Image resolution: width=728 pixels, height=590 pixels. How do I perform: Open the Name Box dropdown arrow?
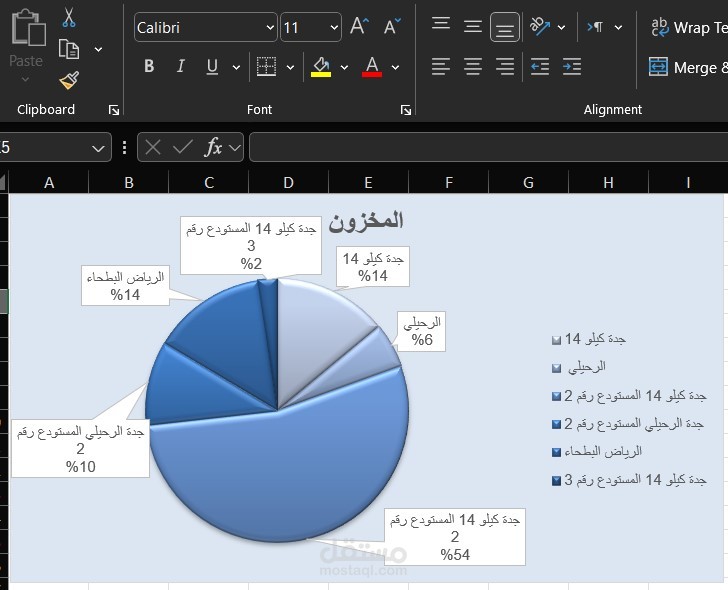tap(98, 148)
